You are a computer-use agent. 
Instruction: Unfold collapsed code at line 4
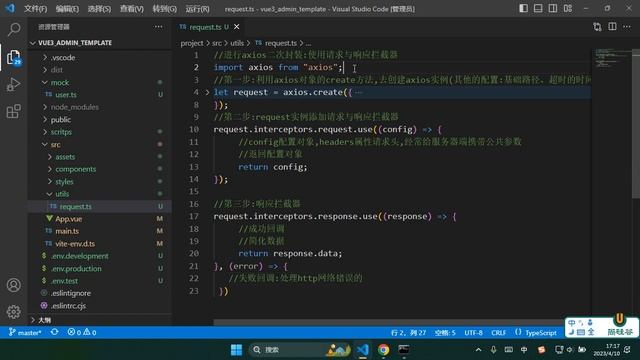point(207,93)
